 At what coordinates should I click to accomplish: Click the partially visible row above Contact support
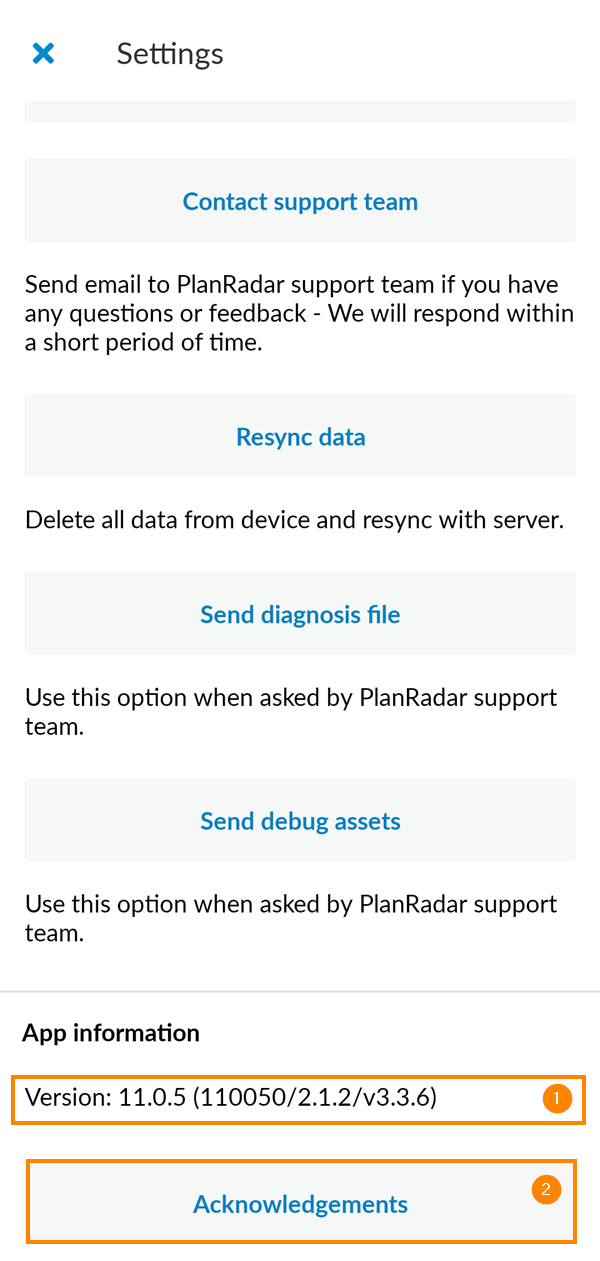click(x=300, y=105)
